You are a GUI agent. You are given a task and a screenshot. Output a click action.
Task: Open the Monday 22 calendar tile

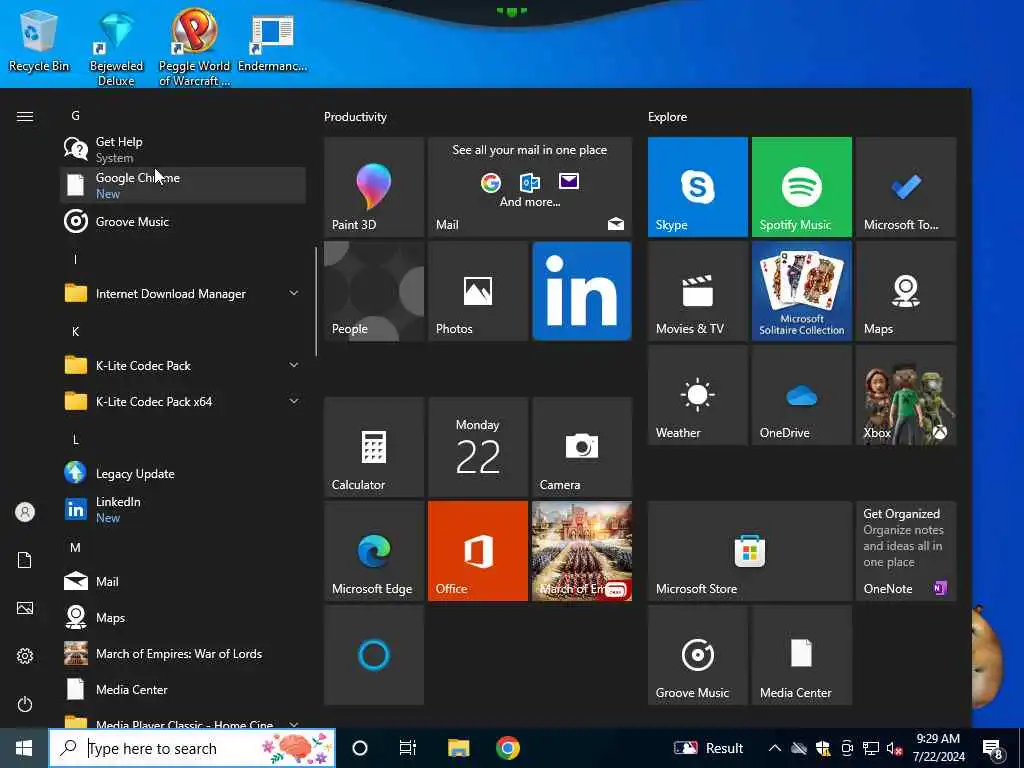pos(477,447)
